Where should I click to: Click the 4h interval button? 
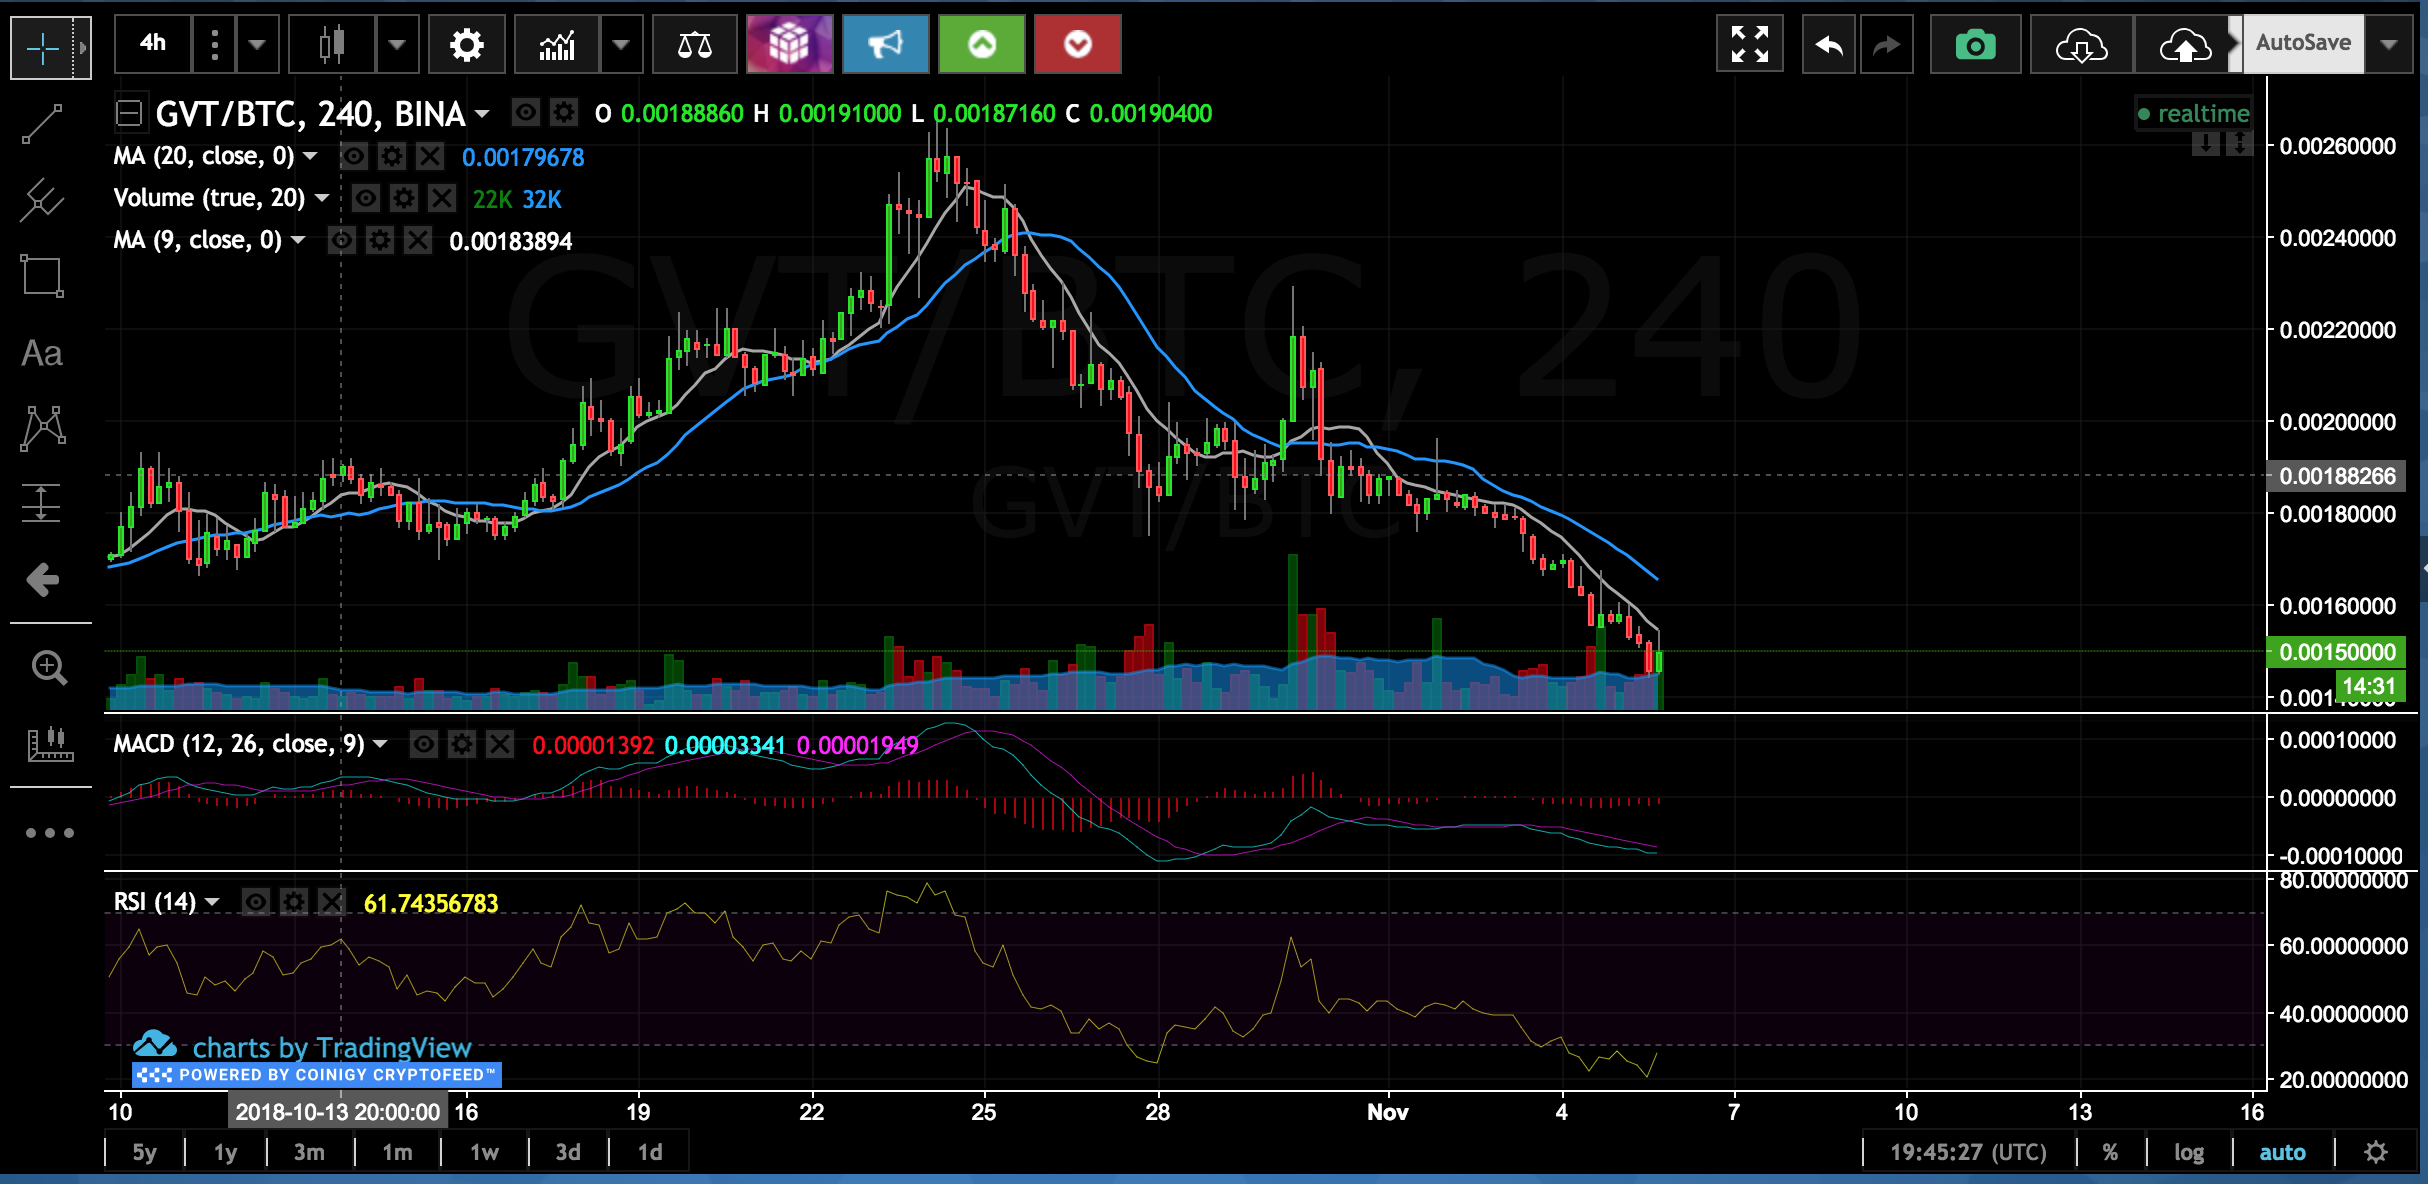[x=153, y=44]
